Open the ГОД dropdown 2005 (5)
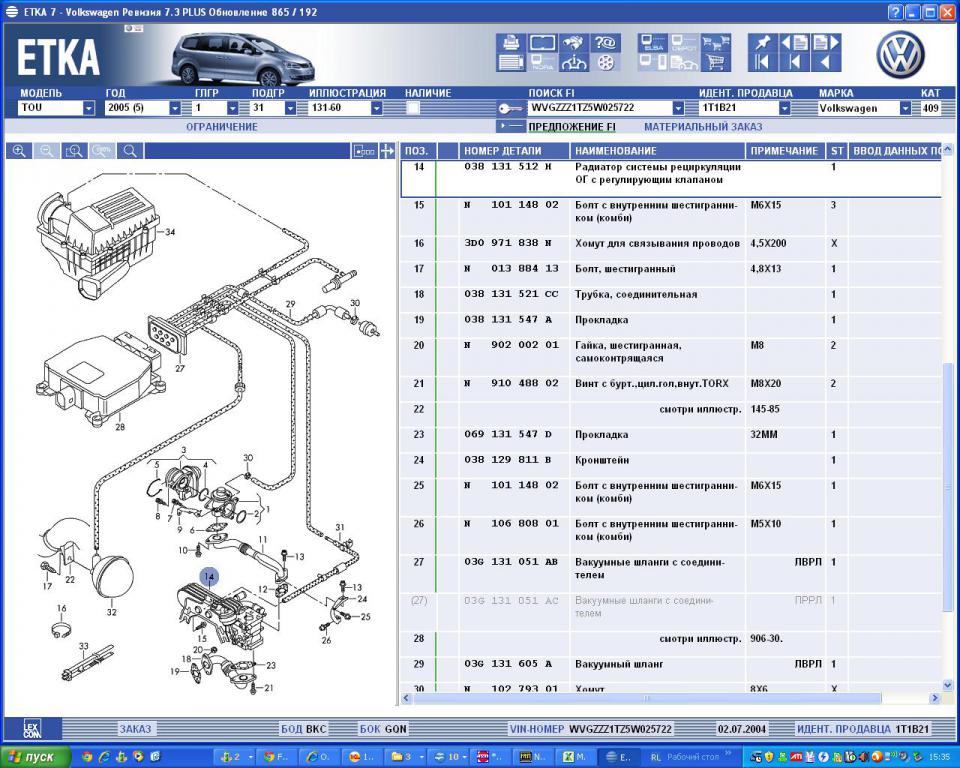This screenshot has height=768, width=960. [175, 108]
